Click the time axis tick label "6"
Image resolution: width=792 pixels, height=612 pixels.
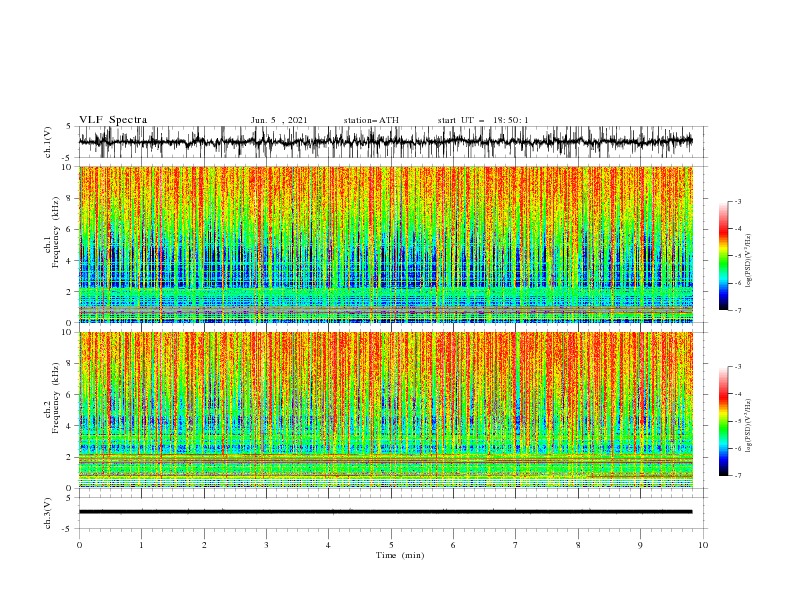click(453, 545)
